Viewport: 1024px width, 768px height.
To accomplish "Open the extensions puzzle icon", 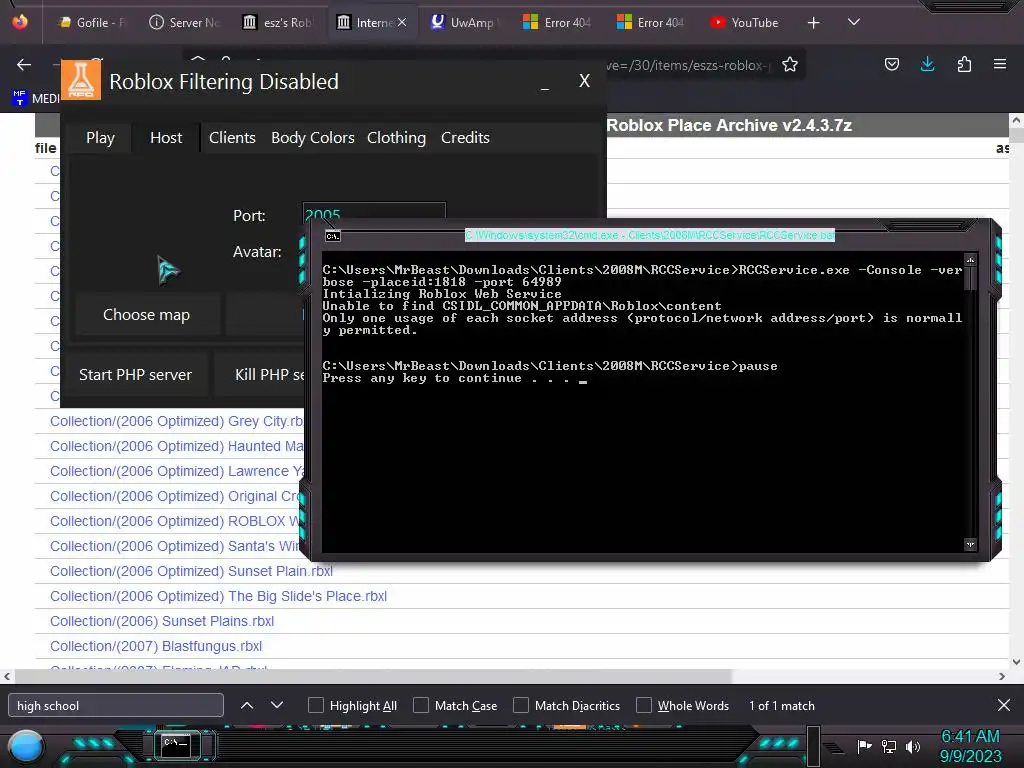I will click(x=964, y=64).
